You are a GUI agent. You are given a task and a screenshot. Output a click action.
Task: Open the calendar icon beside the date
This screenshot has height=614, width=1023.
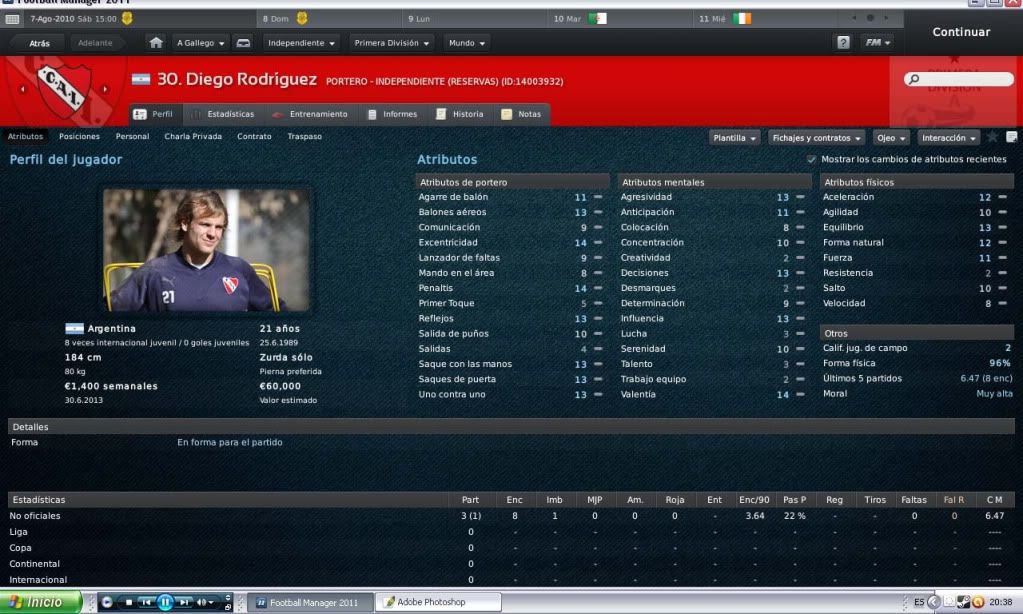coord(12,19)
